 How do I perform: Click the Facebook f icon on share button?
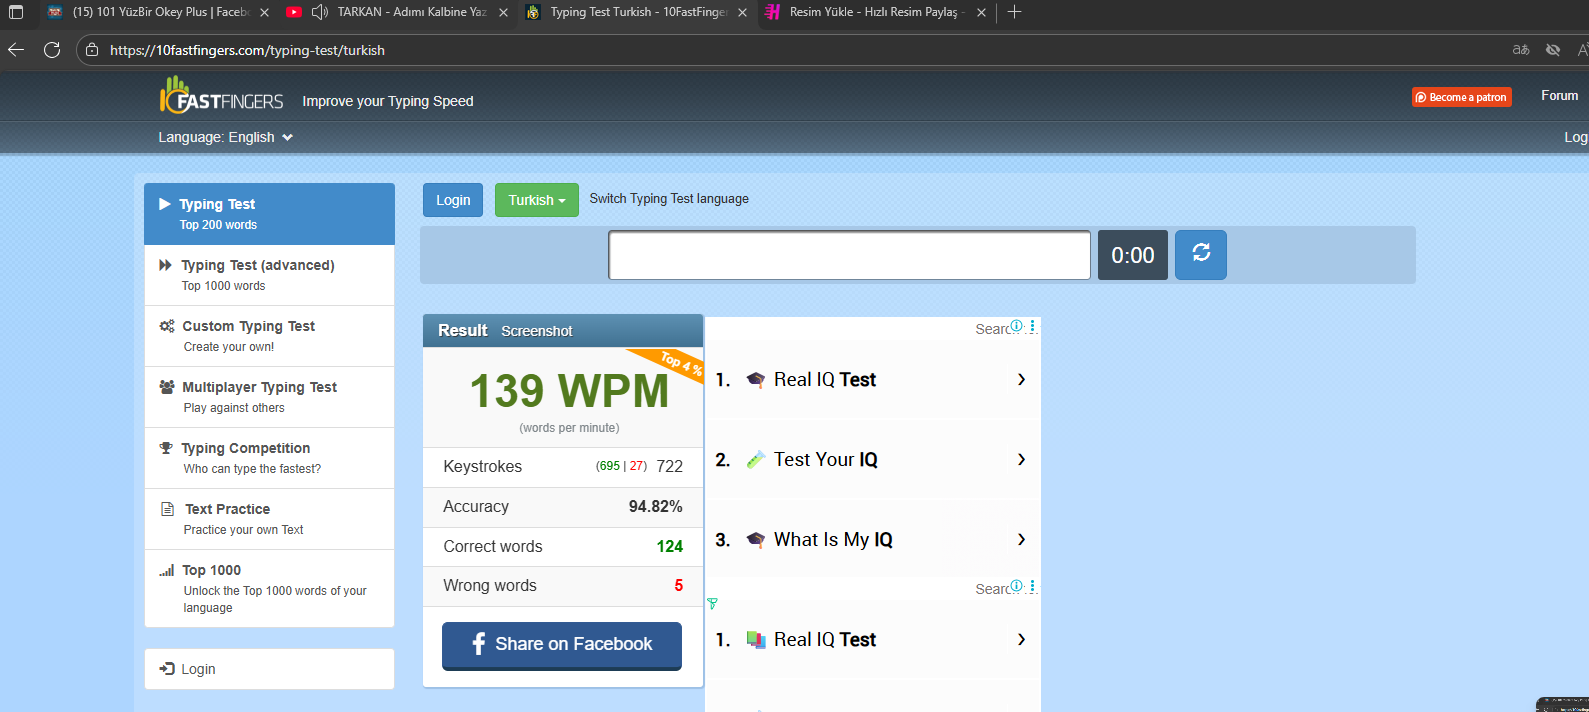[x=478, y=644]
